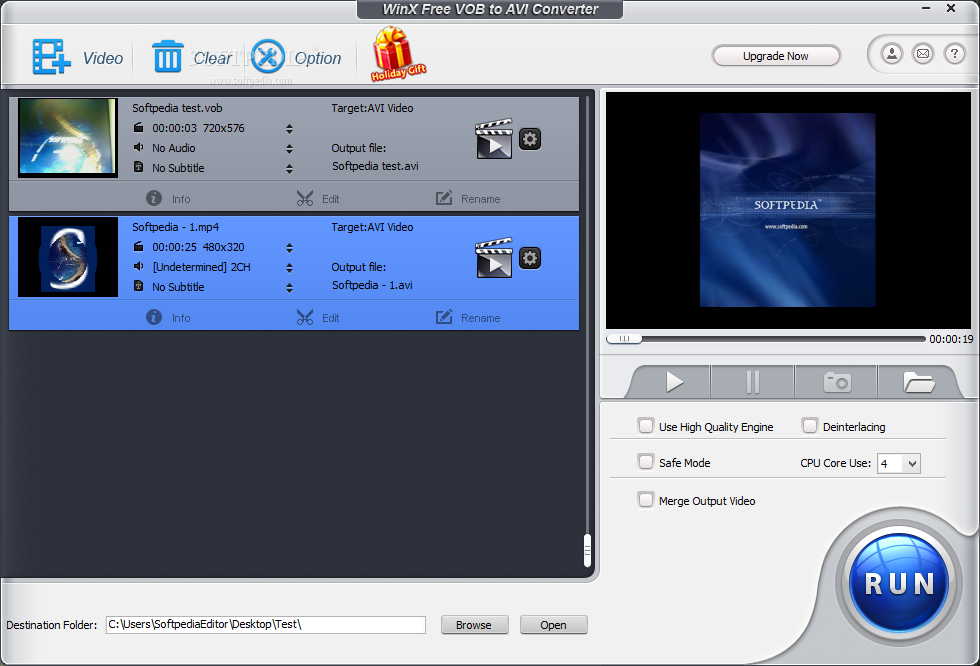Click Info icon for Softpedia - 1.mp4

[154, 317]
